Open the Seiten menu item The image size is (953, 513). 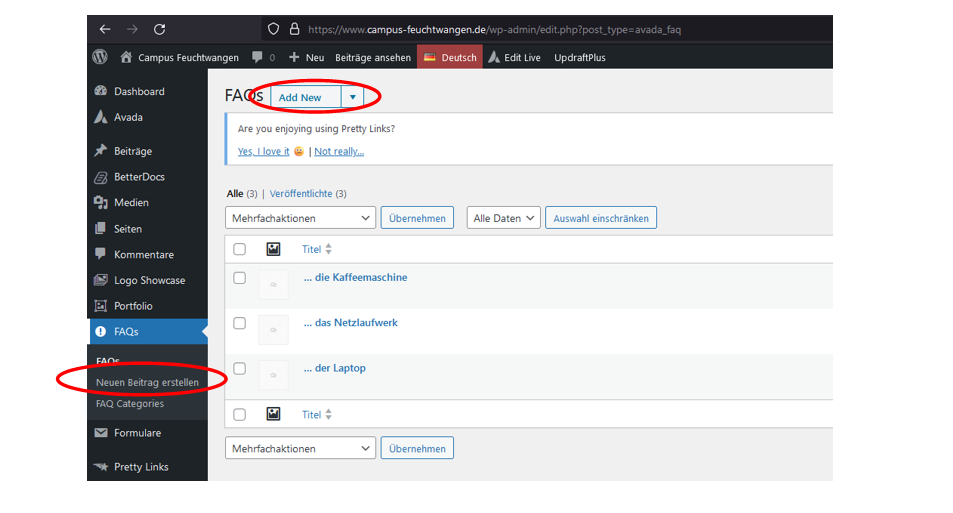128,229
